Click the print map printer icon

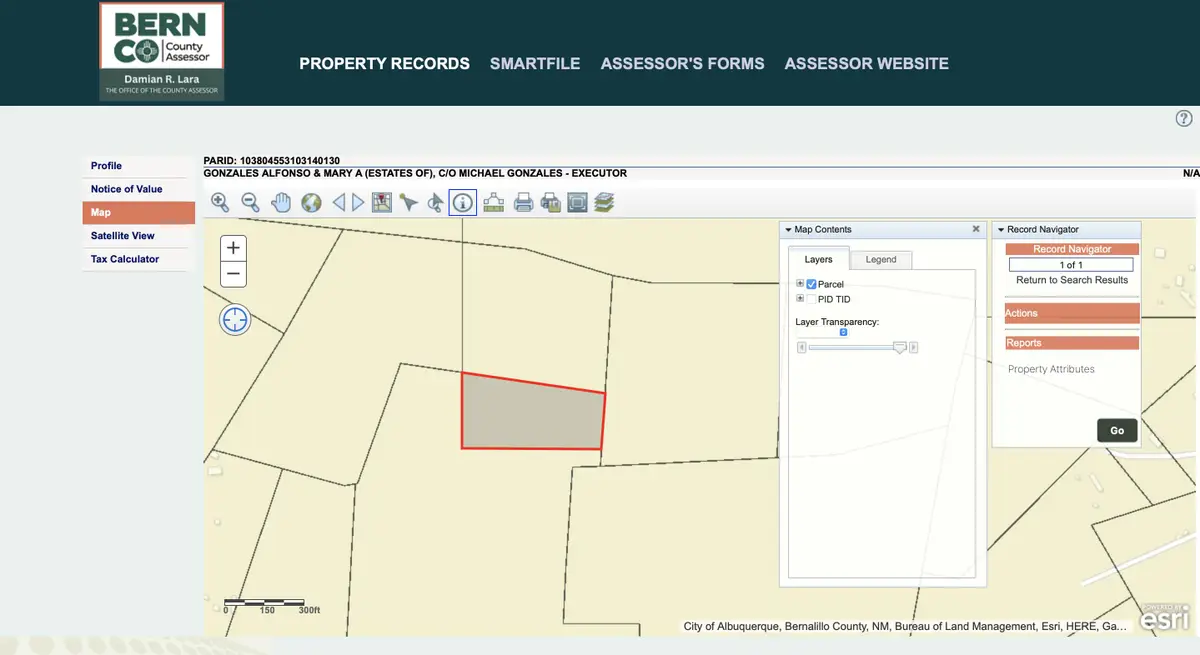(523, 203)
